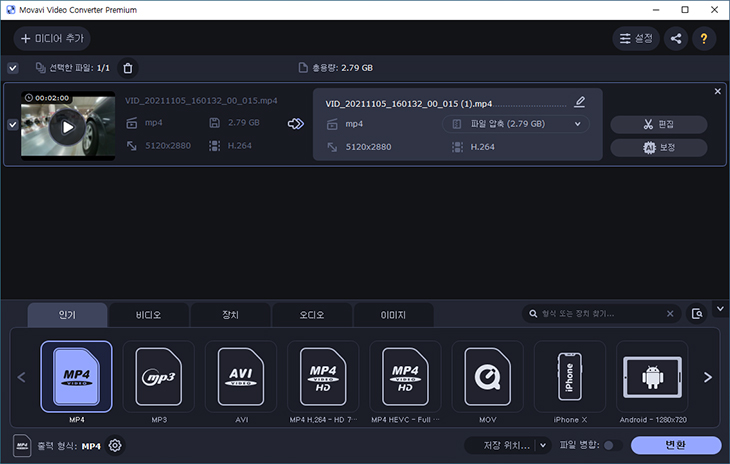Delete selected files with trash icon
Image resolution: width=730 pixels, height=464 pixels.
(128, 68)
